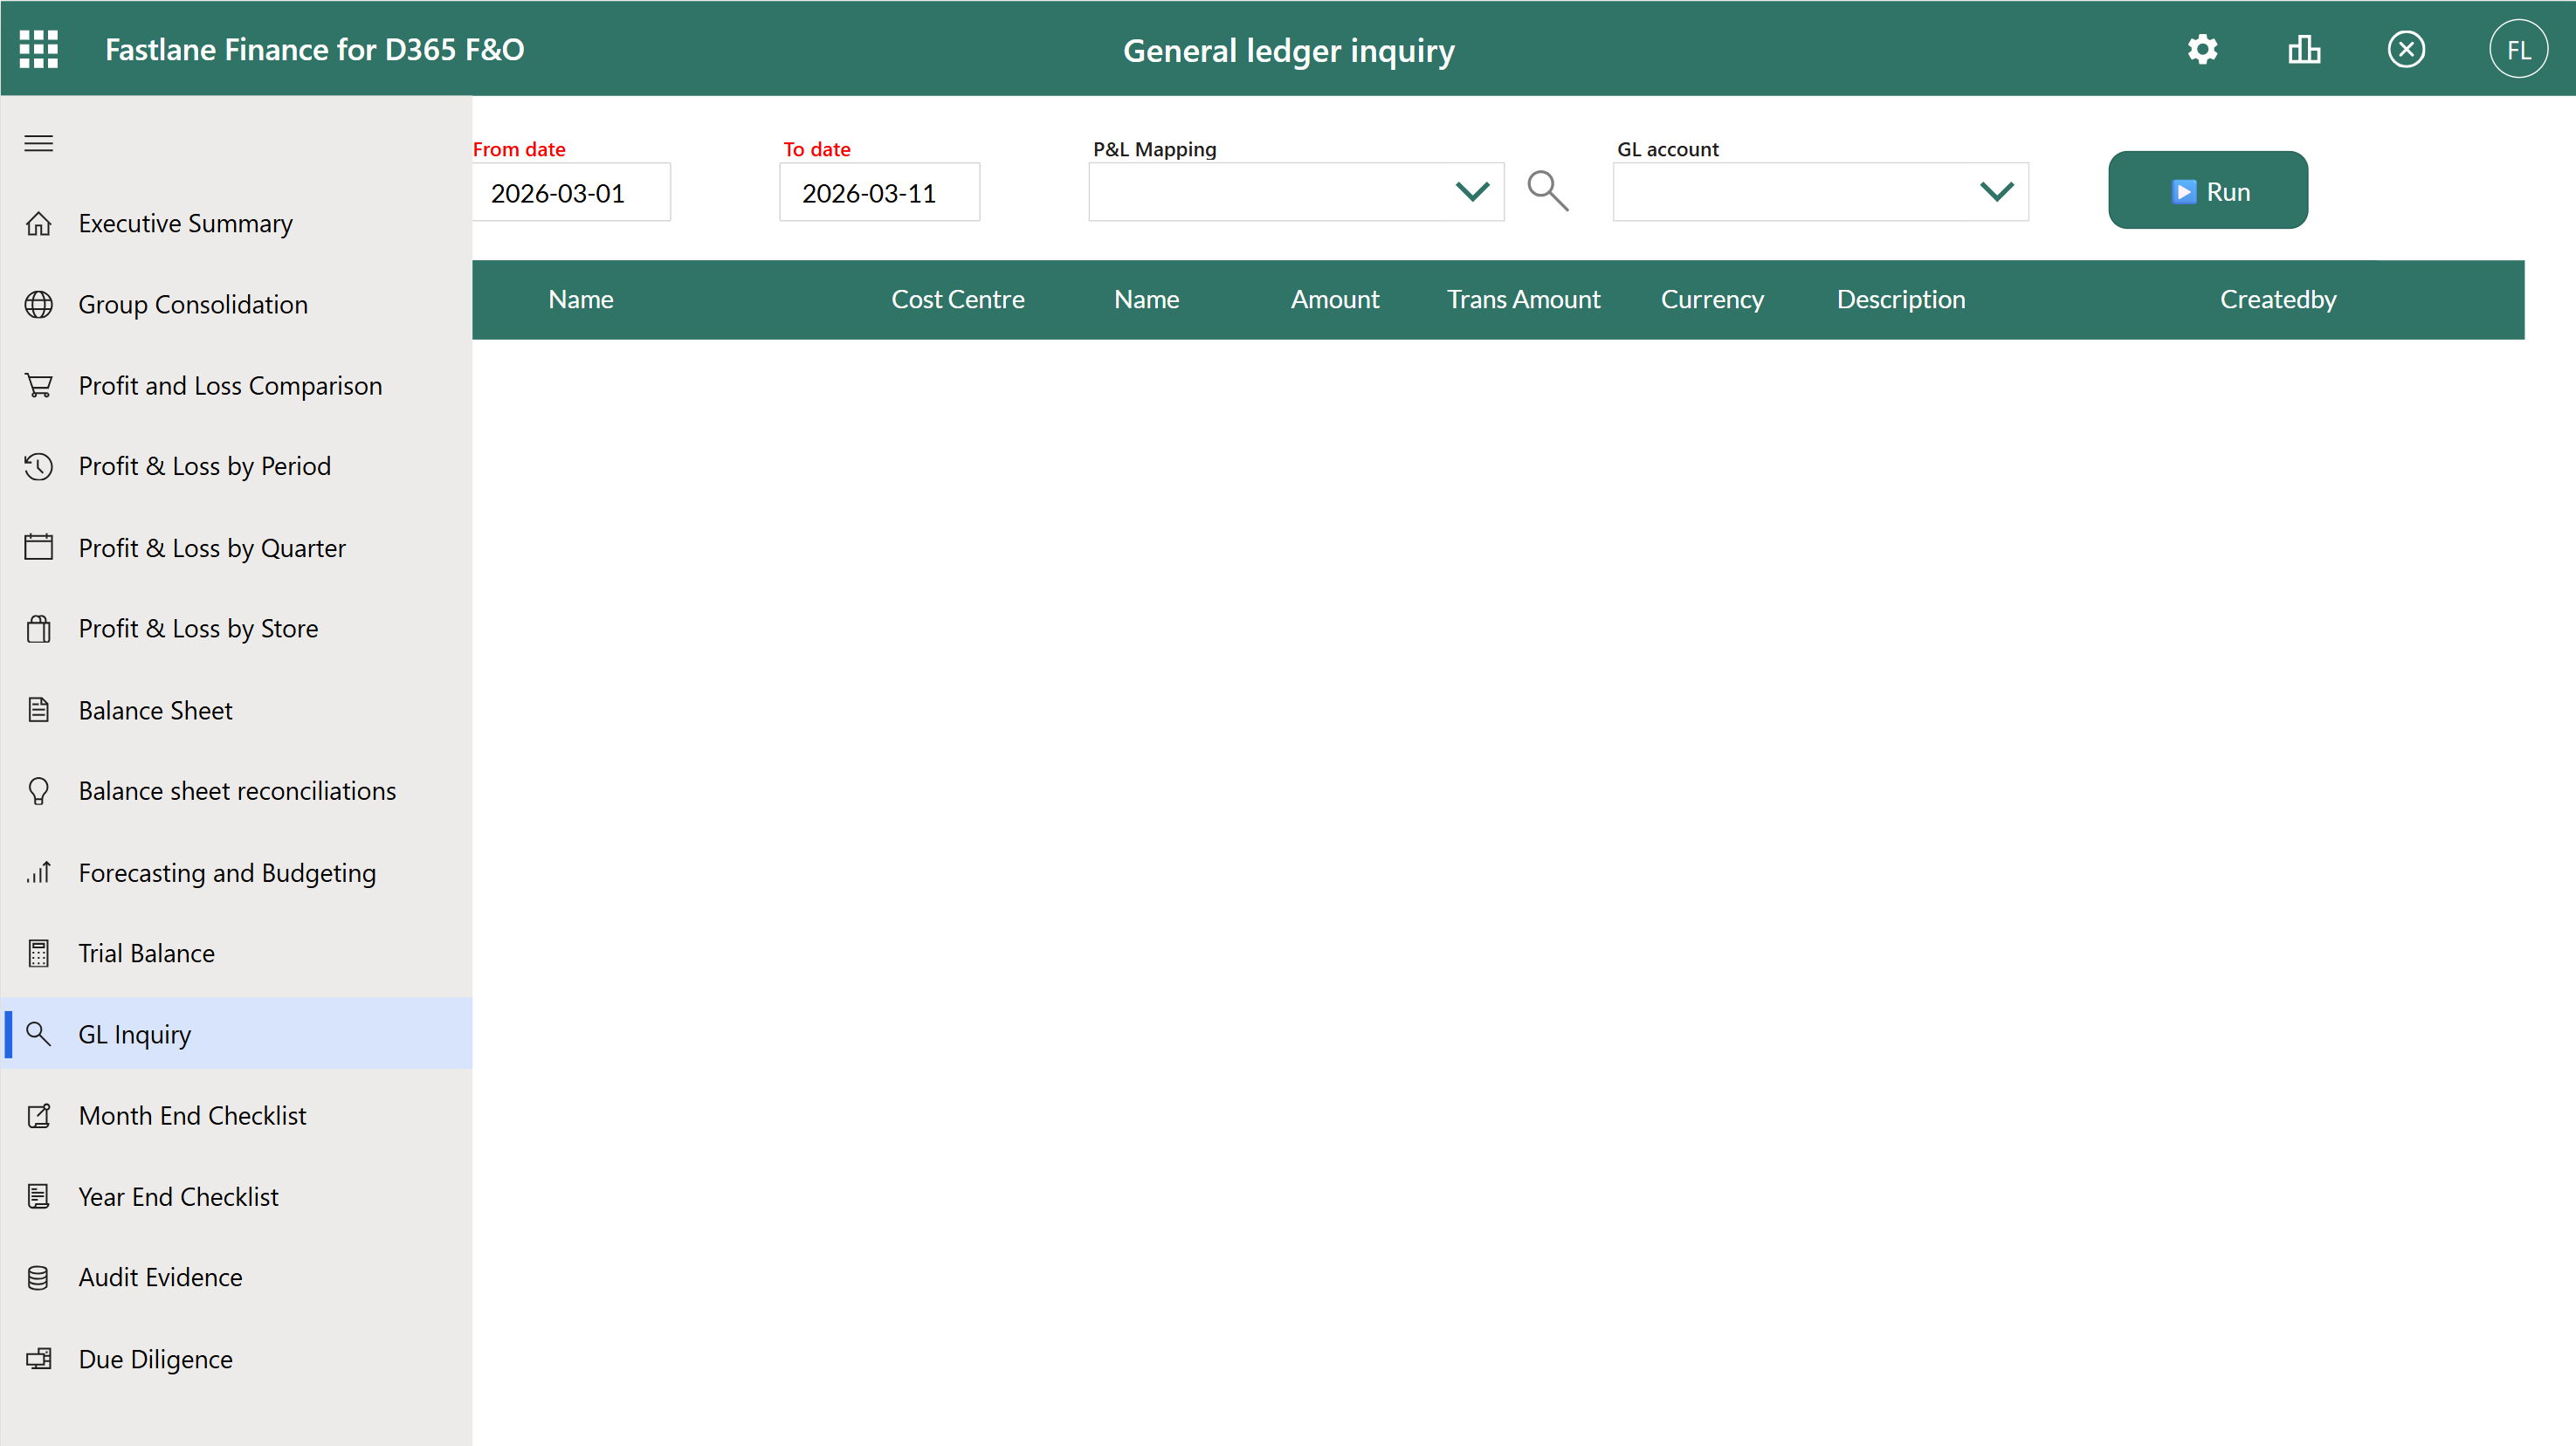The image size is (2576, 1446).
Task: Go to Profit & Loss by Quarter
Action: 212,548
